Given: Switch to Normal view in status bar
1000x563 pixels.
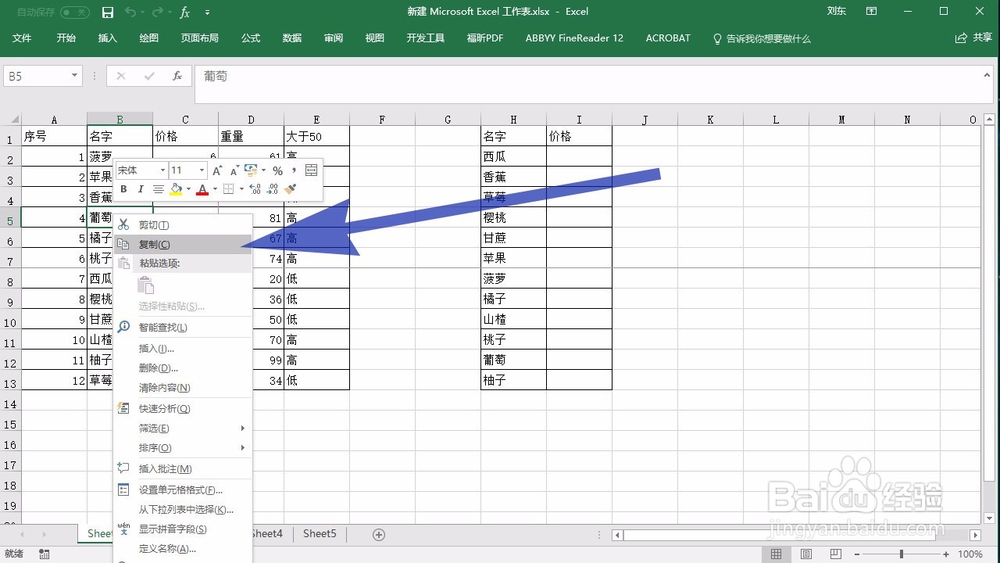Looking at the screenshot, I should click(776, 553).
